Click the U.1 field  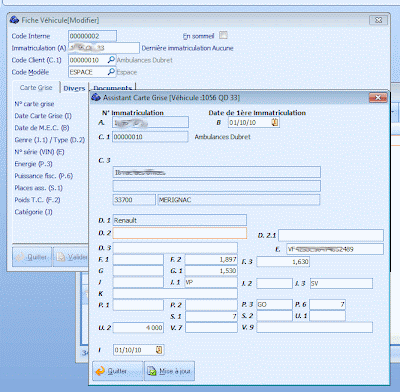click(x=327, y=316)
